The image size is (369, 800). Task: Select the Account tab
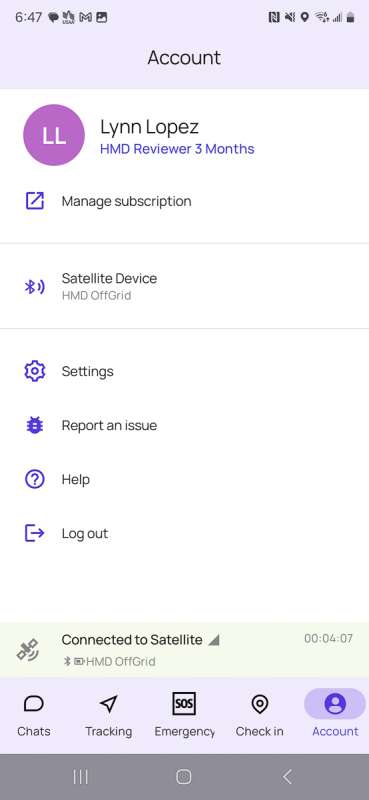pyautogui.click(x=335, y=716)
